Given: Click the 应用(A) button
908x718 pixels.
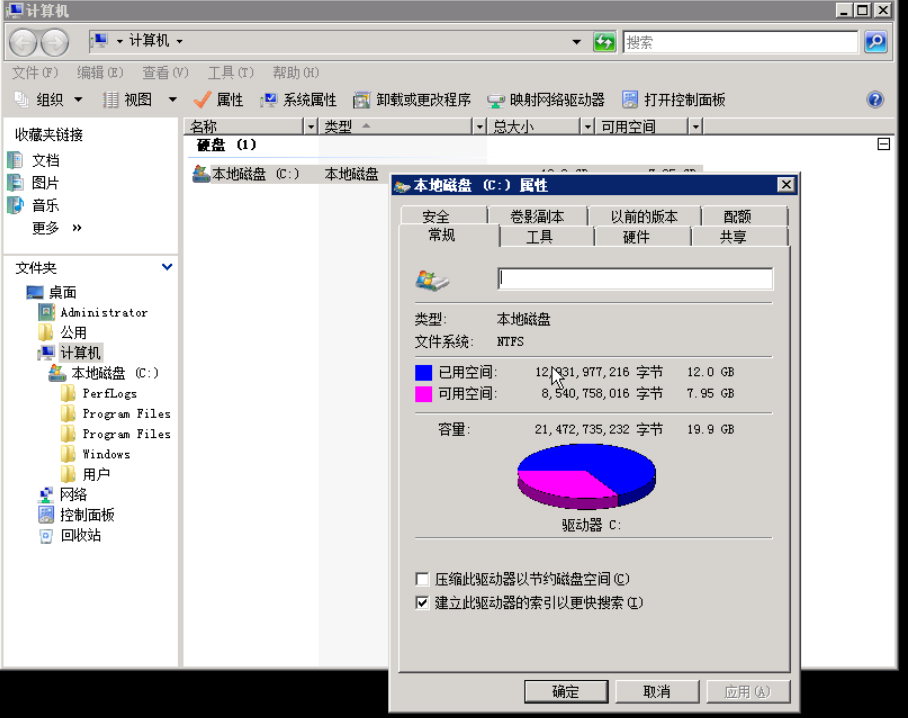Looking at the screenshot, I should click(x=747, y=691).
